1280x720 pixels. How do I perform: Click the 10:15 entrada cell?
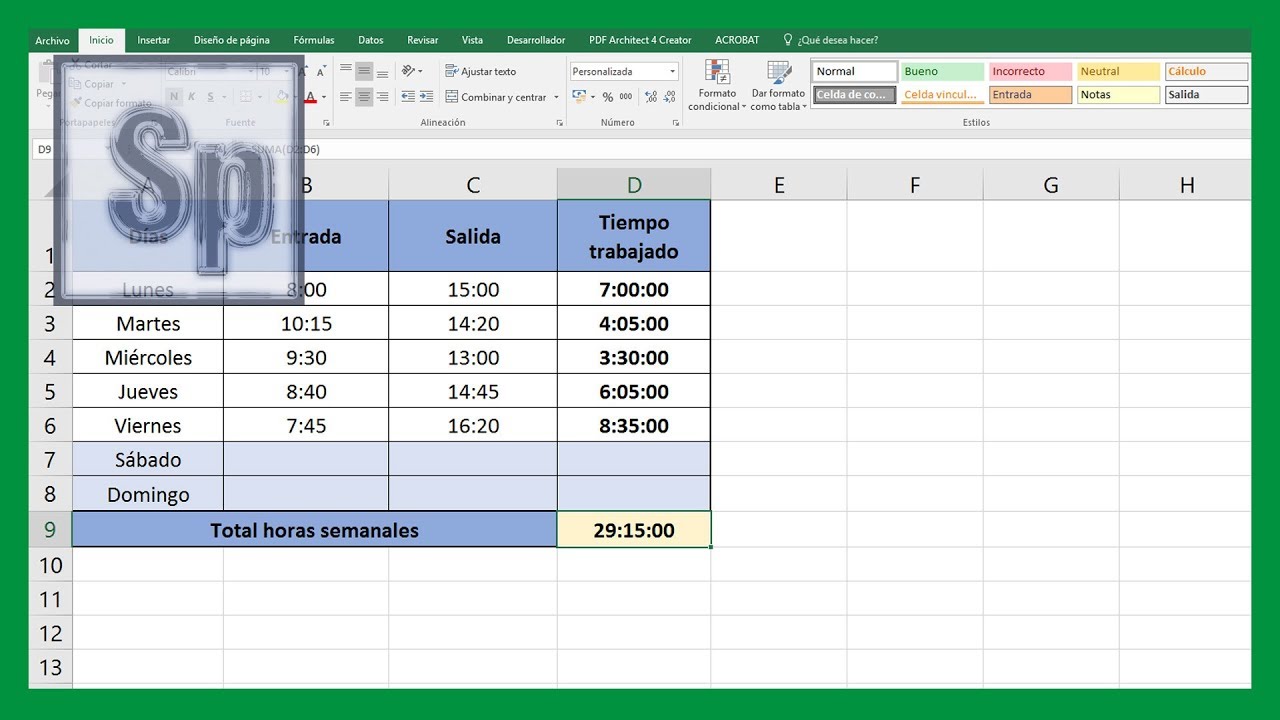(x=306, y=324)
